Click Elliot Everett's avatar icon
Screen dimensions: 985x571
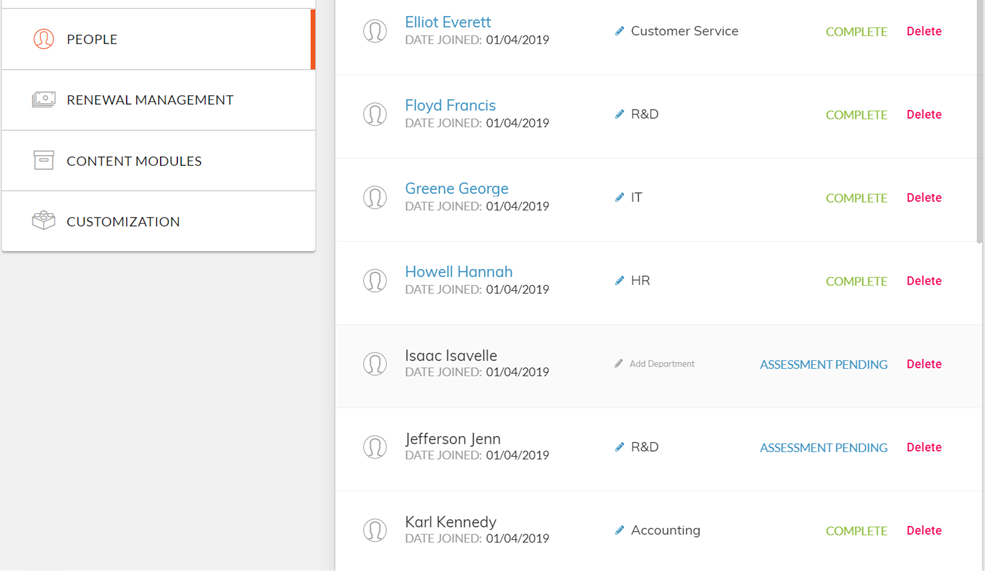point(375,31)
